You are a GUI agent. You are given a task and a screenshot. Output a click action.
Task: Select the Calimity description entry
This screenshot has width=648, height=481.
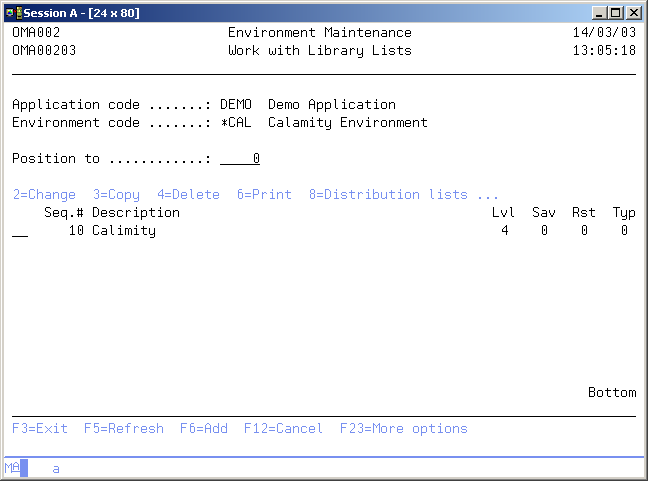[x=124, y=231]
